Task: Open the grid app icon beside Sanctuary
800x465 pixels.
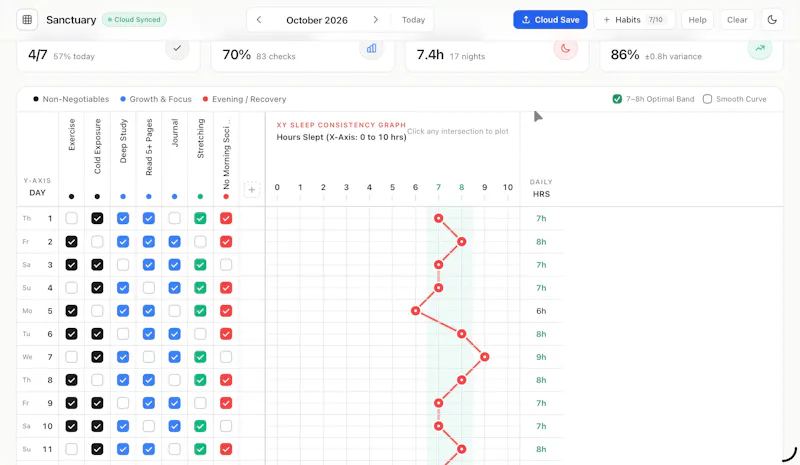Action: click(27, 20)
